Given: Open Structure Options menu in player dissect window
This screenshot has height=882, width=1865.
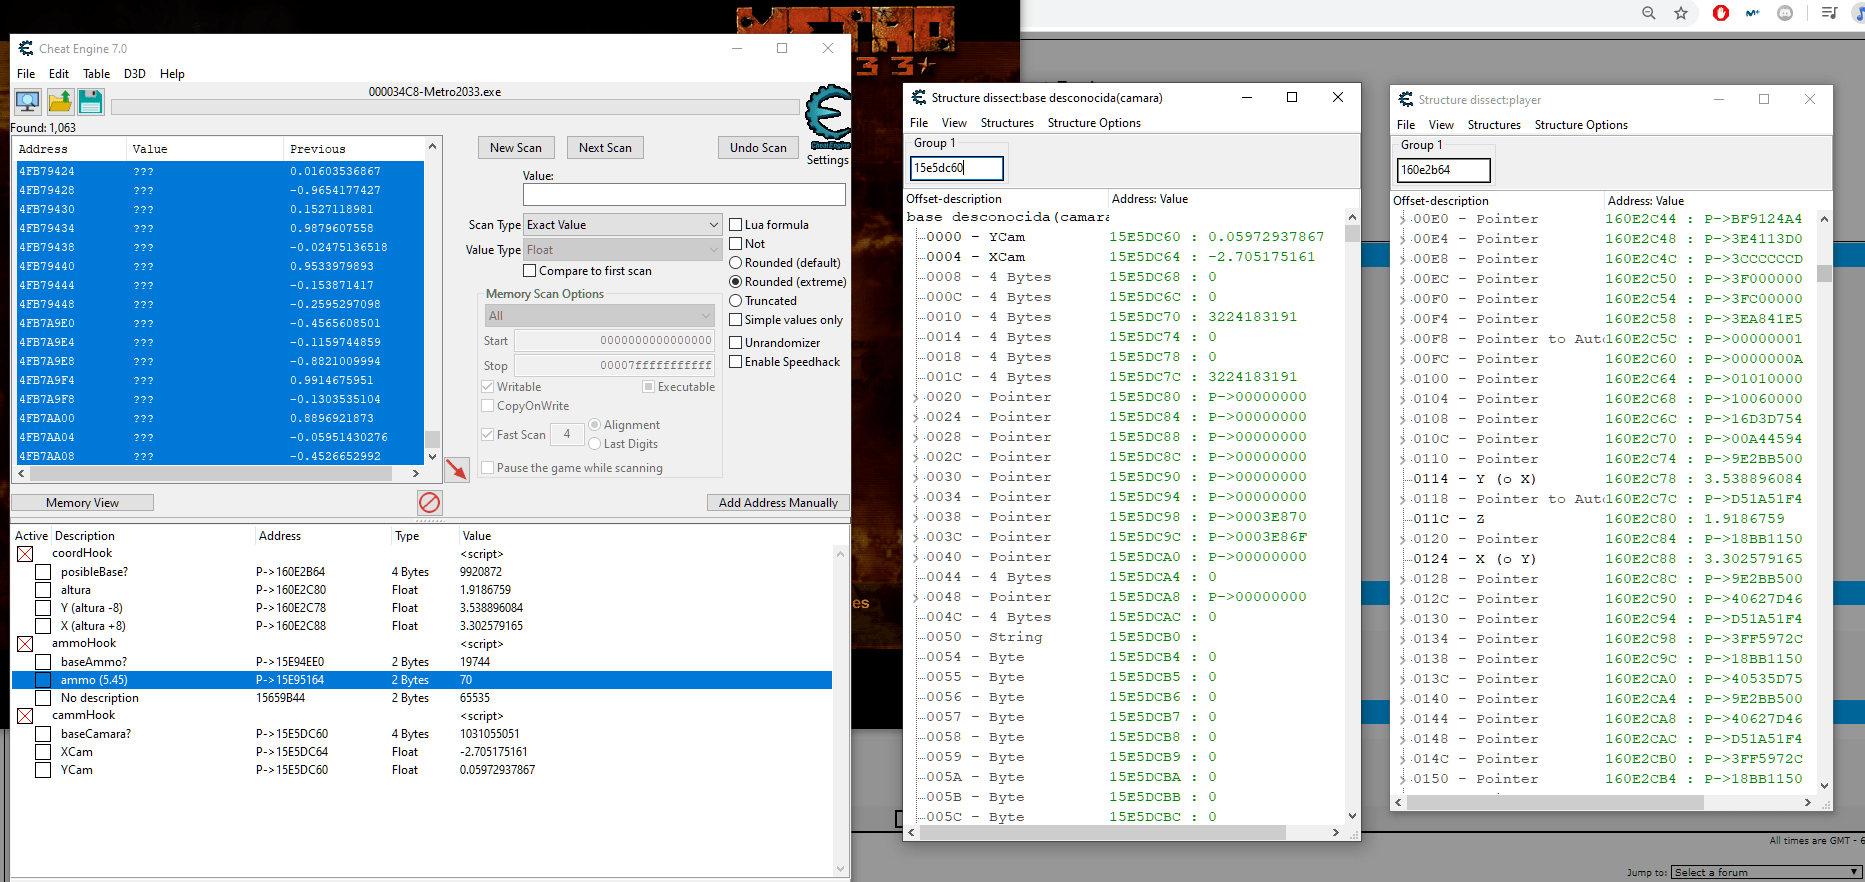Looking at the screenshot, I should [1581, 125].
